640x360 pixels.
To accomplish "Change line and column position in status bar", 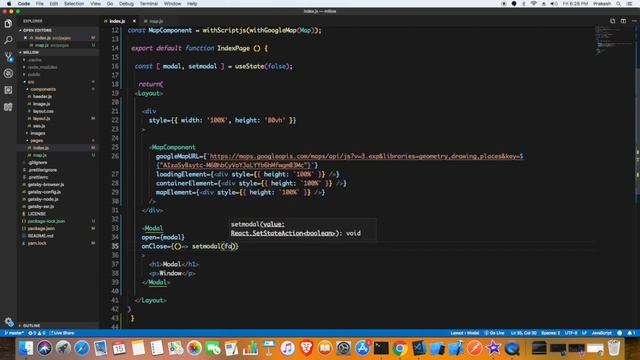I will (523, 333).
